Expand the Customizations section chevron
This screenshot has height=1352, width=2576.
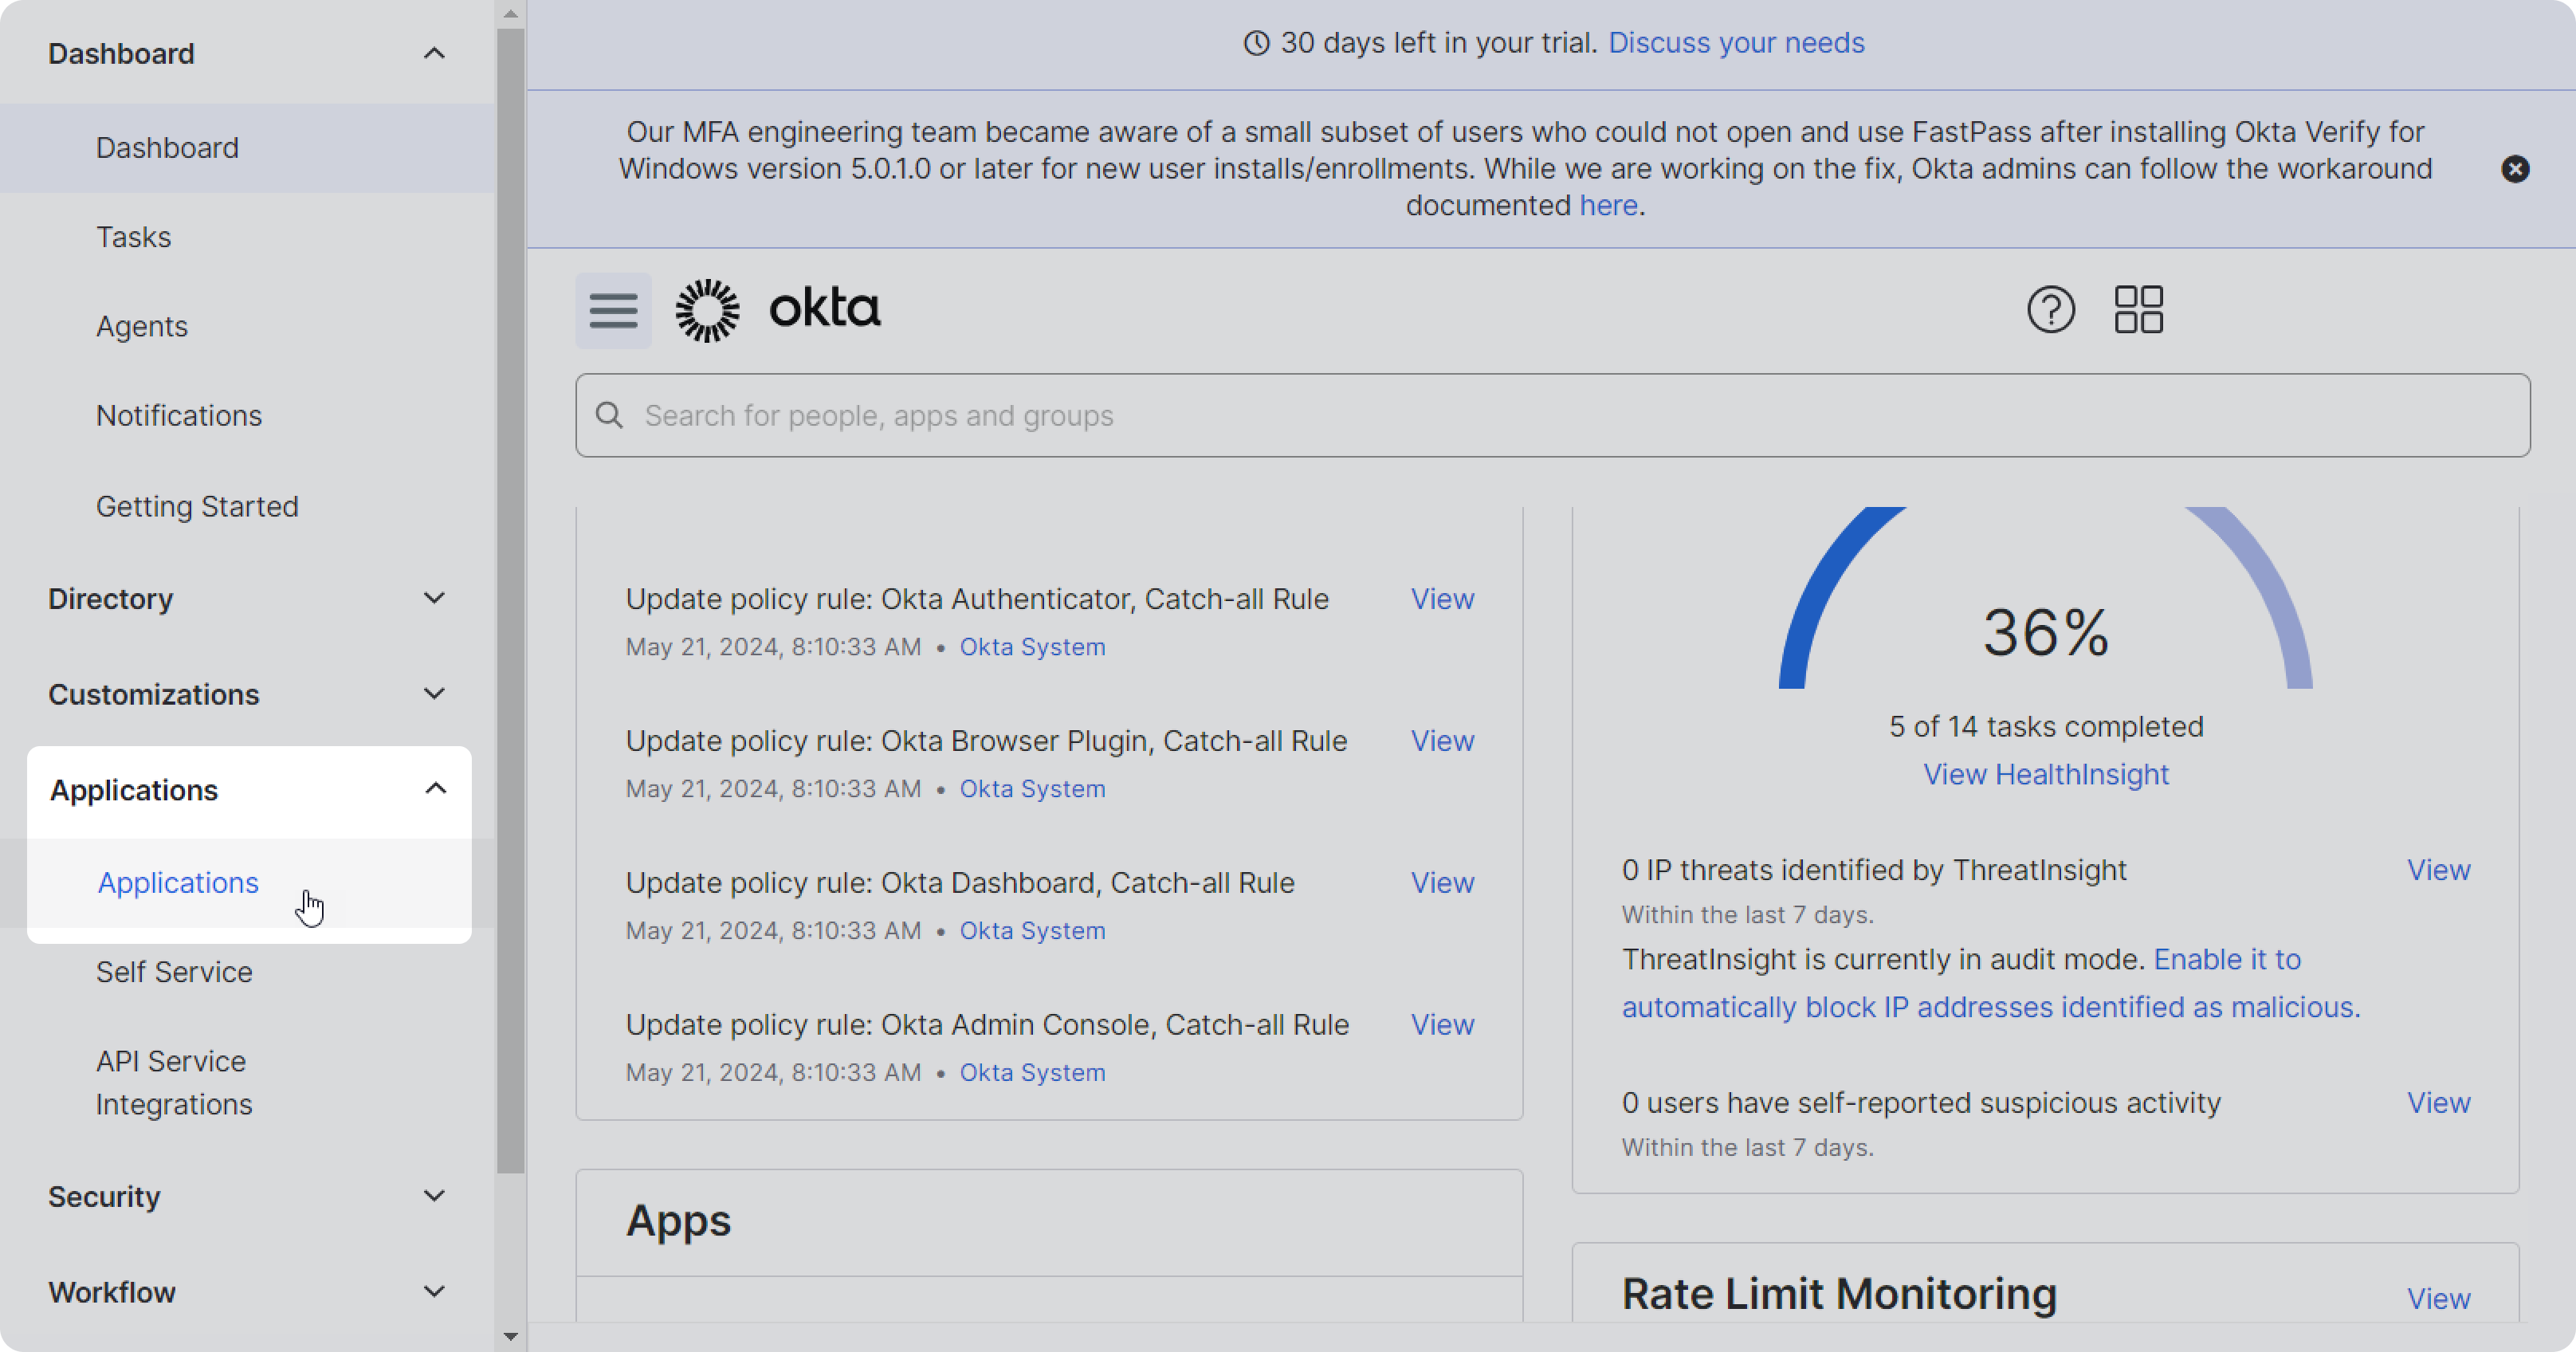coord(434,694)
